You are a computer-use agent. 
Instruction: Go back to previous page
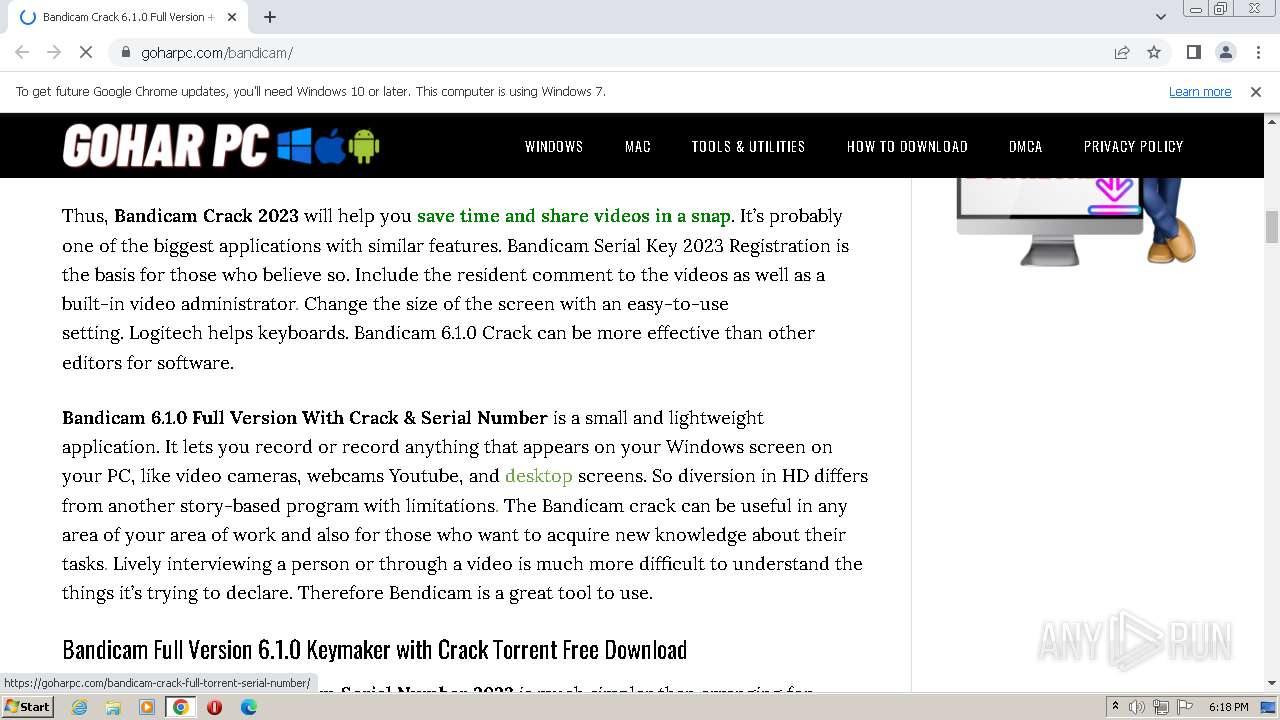pos(22,52)
